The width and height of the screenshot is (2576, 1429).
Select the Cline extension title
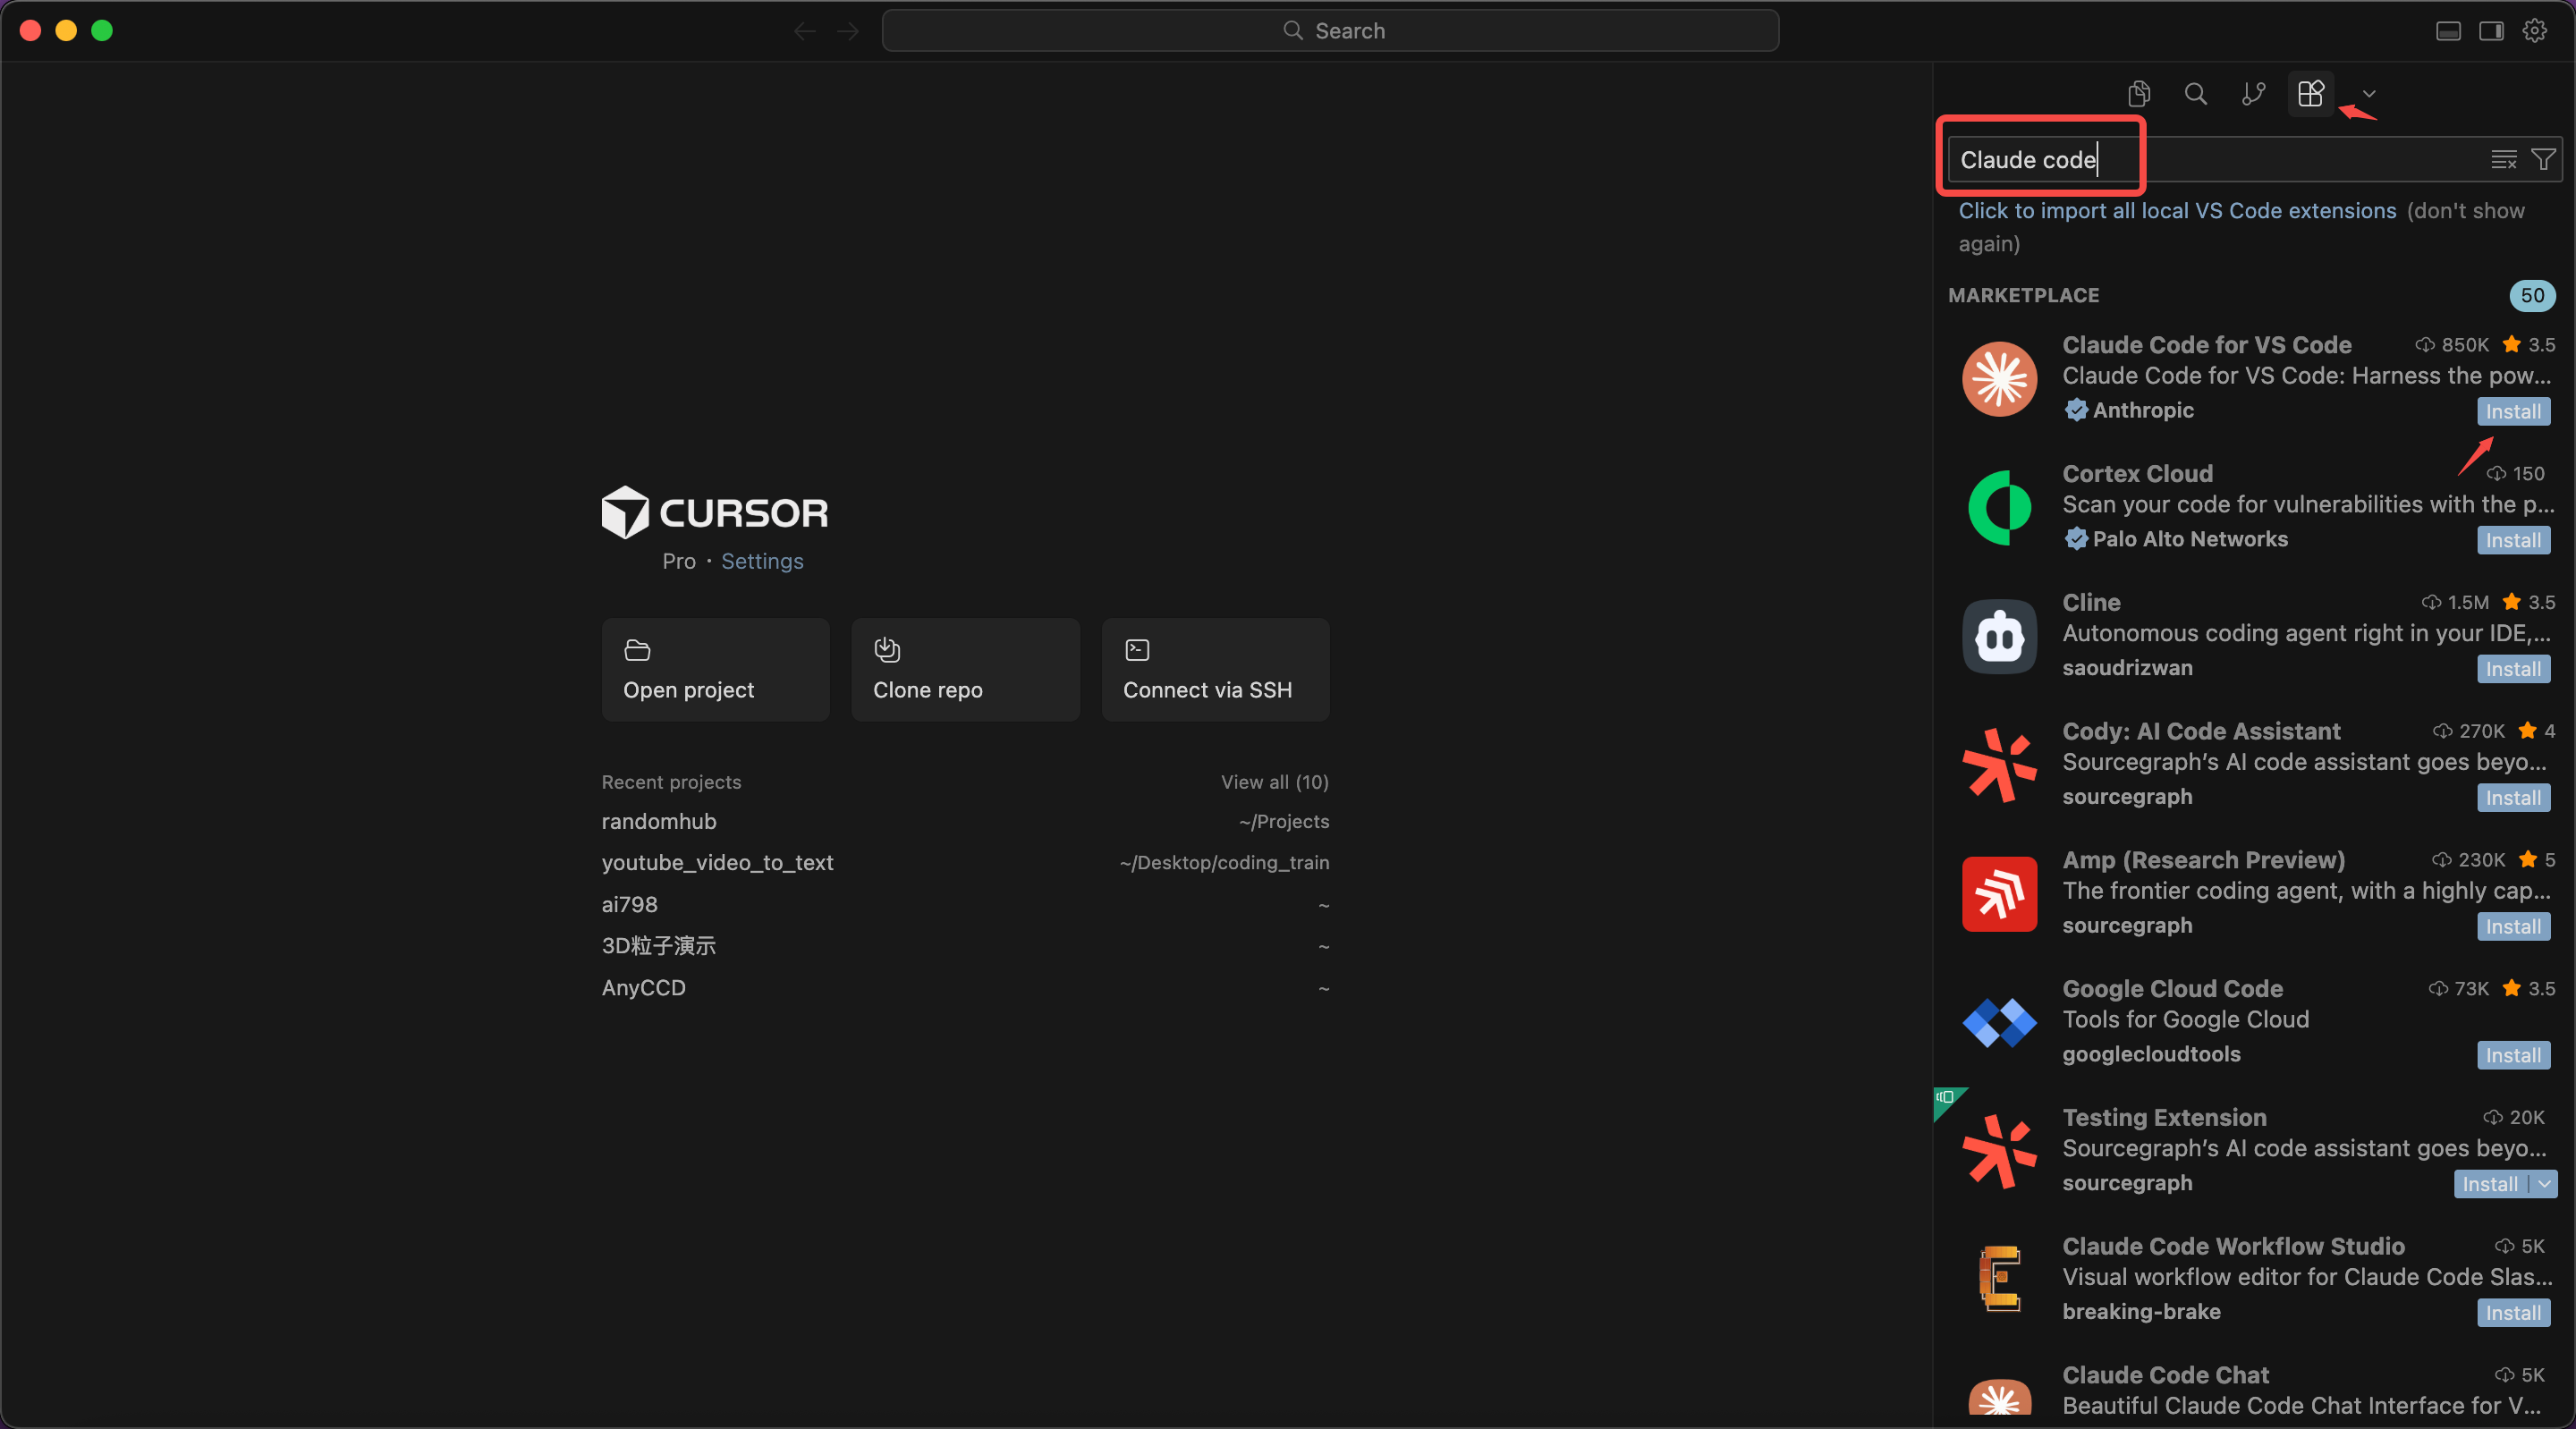point(2091,603)
